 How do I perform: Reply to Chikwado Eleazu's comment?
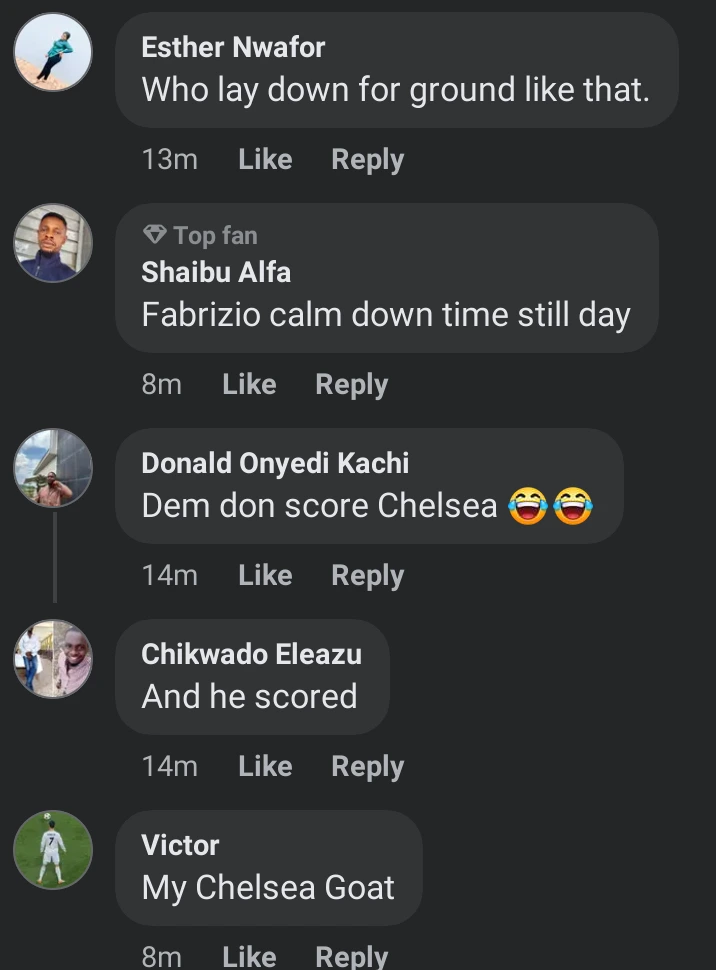(367, 766)
